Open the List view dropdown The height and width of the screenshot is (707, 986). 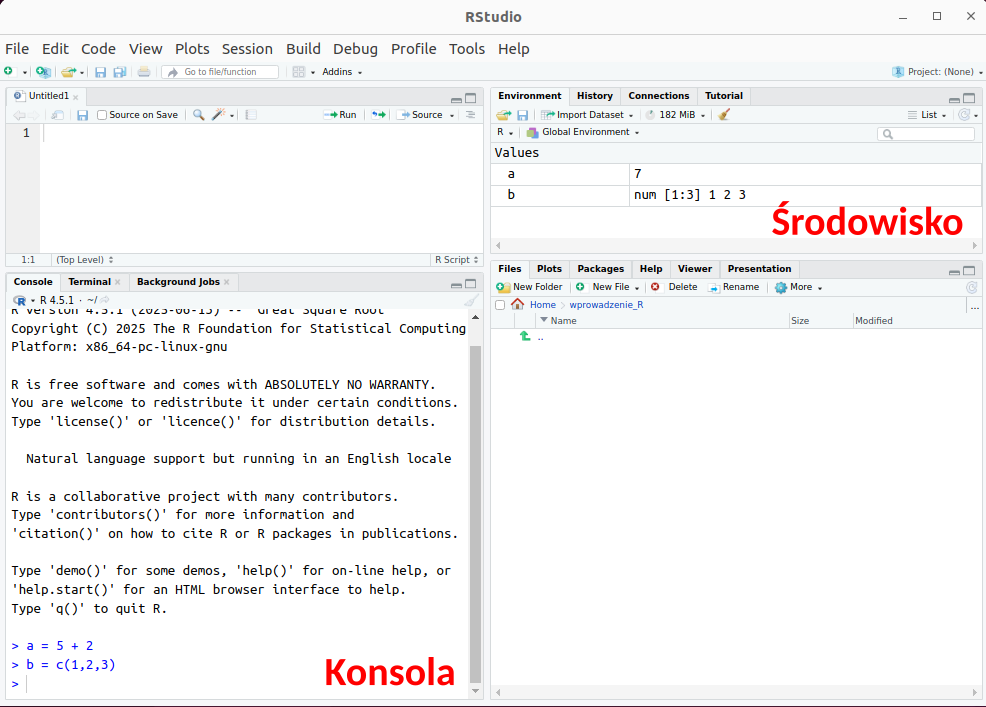click(928, 114)
